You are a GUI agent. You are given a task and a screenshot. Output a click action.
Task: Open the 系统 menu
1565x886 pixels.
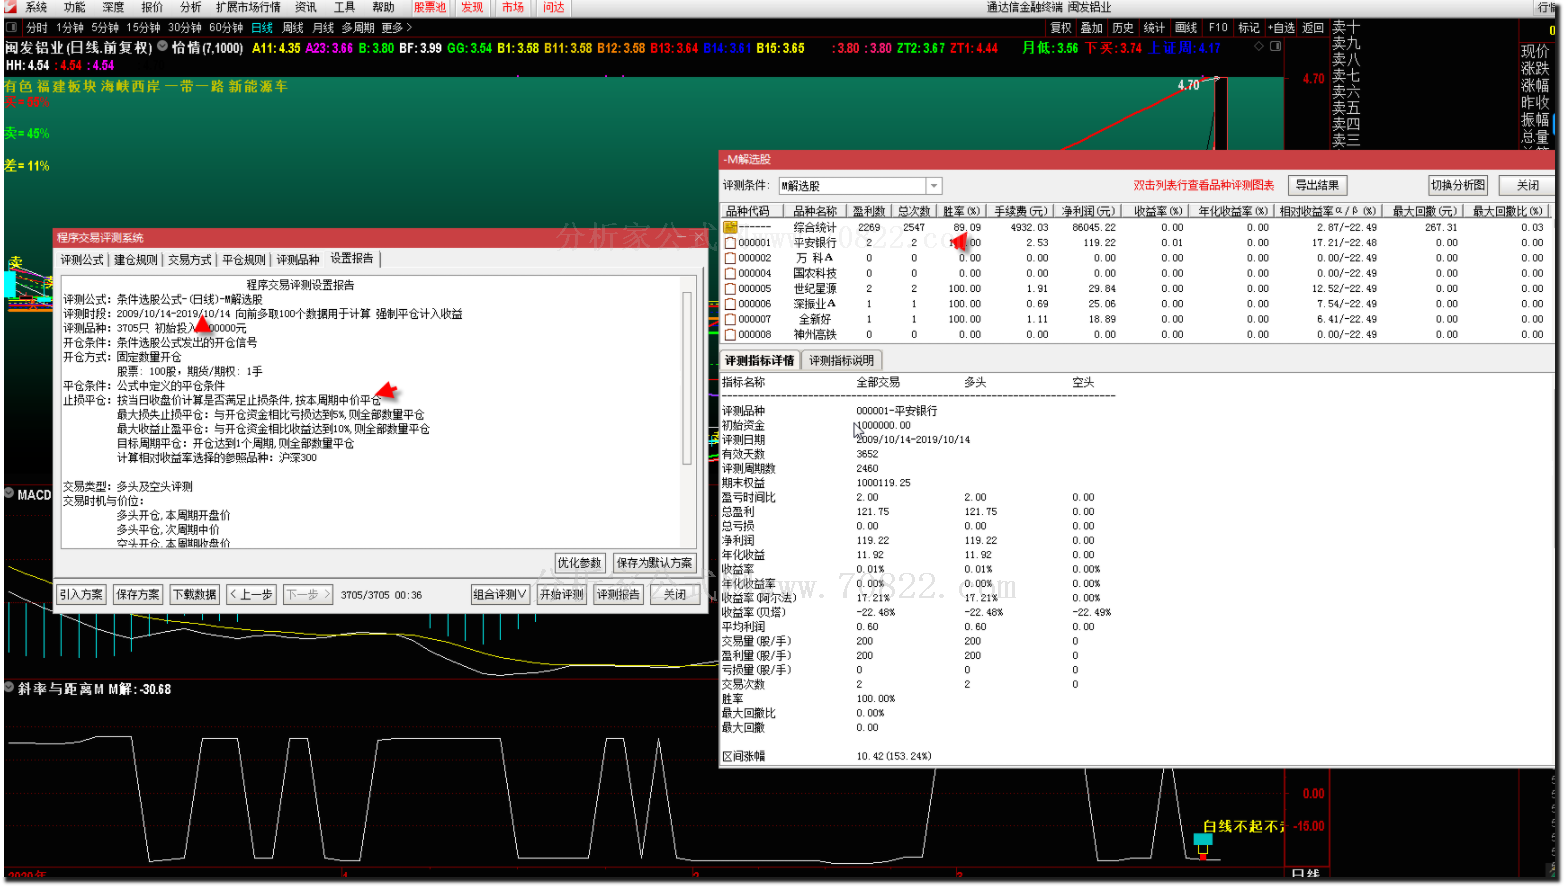[x=37, y=7]
